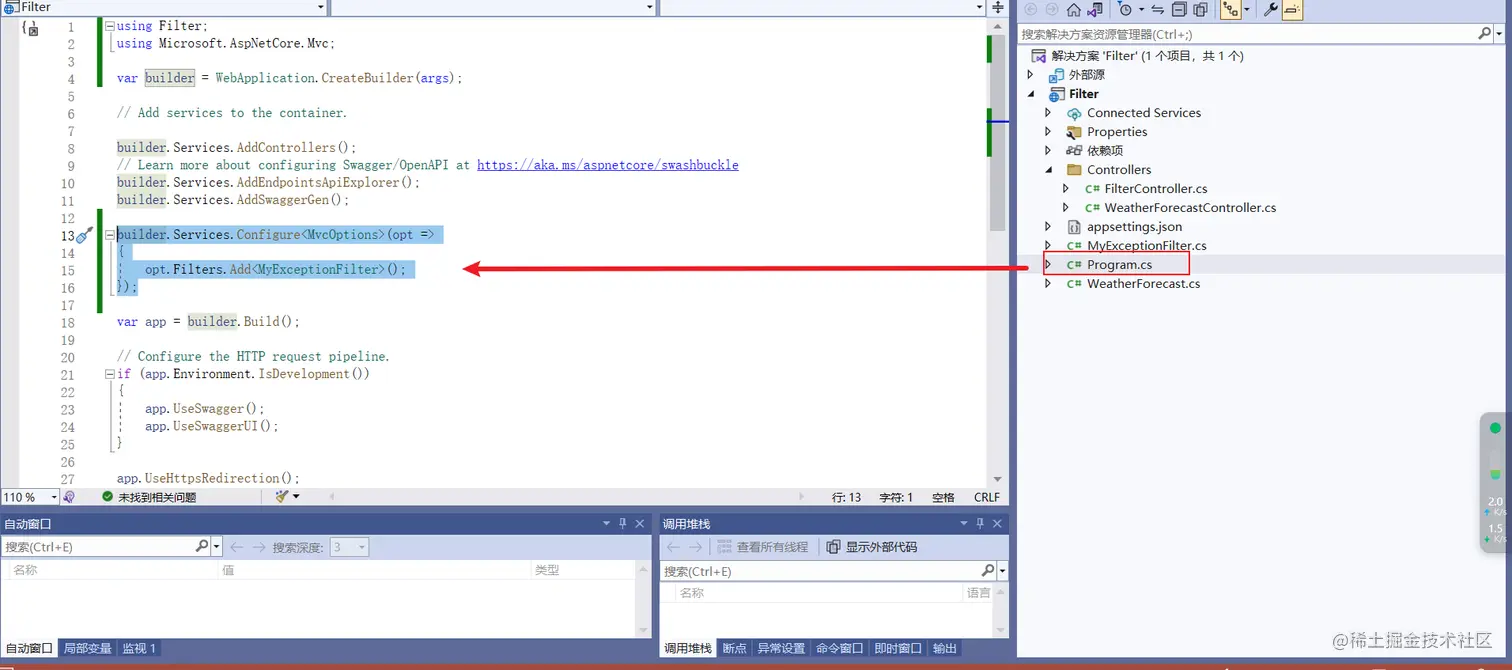Select the Controllers folder icon

point(1074,170)
